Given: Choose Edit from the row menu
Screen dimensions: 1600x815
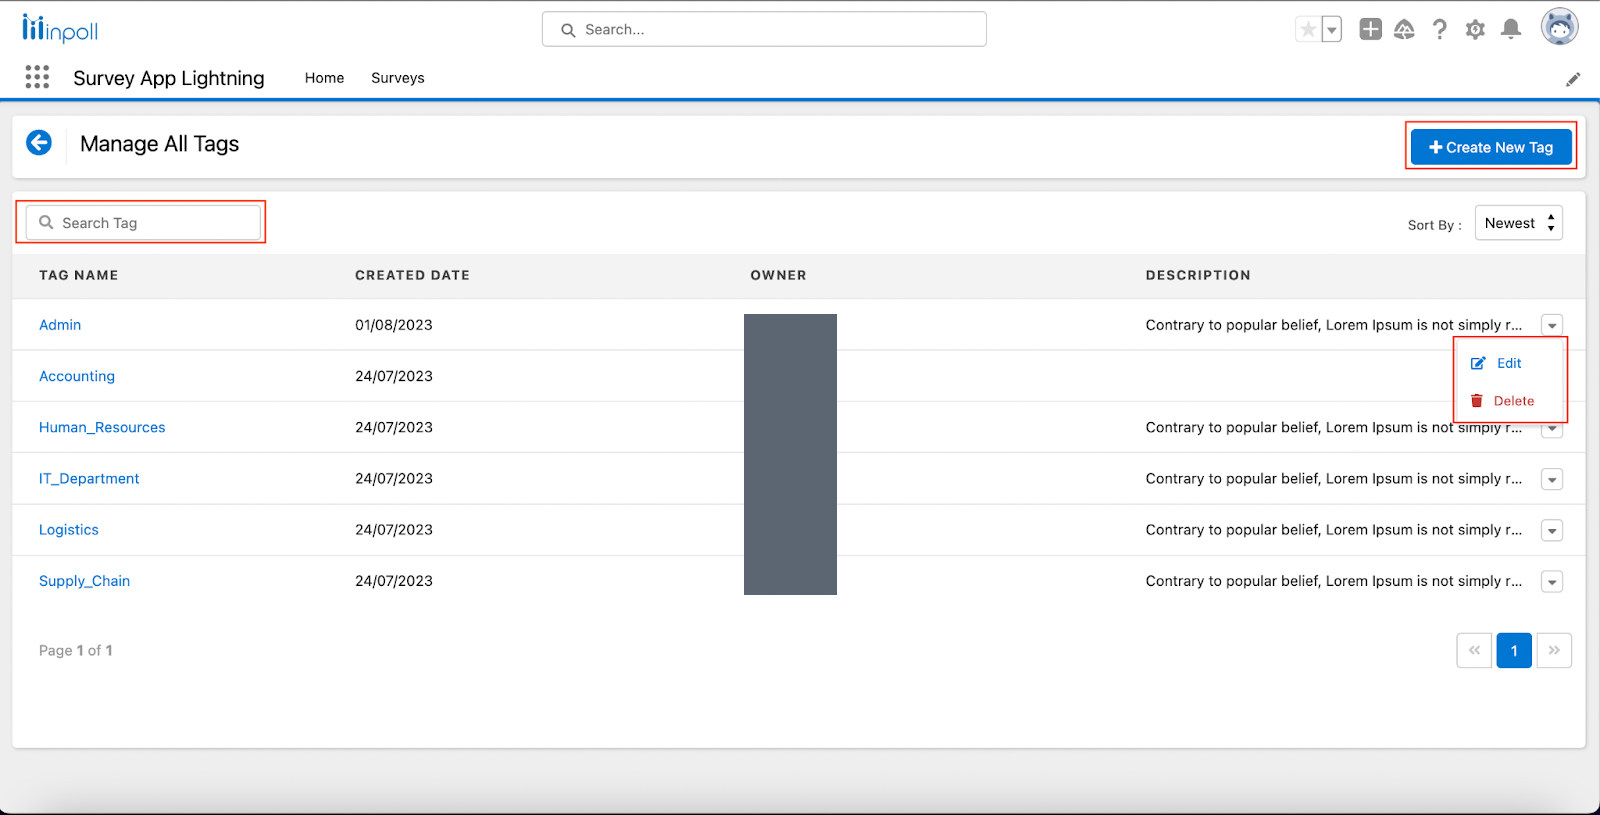Looking at the screenshot, I should coord(1496,363).
